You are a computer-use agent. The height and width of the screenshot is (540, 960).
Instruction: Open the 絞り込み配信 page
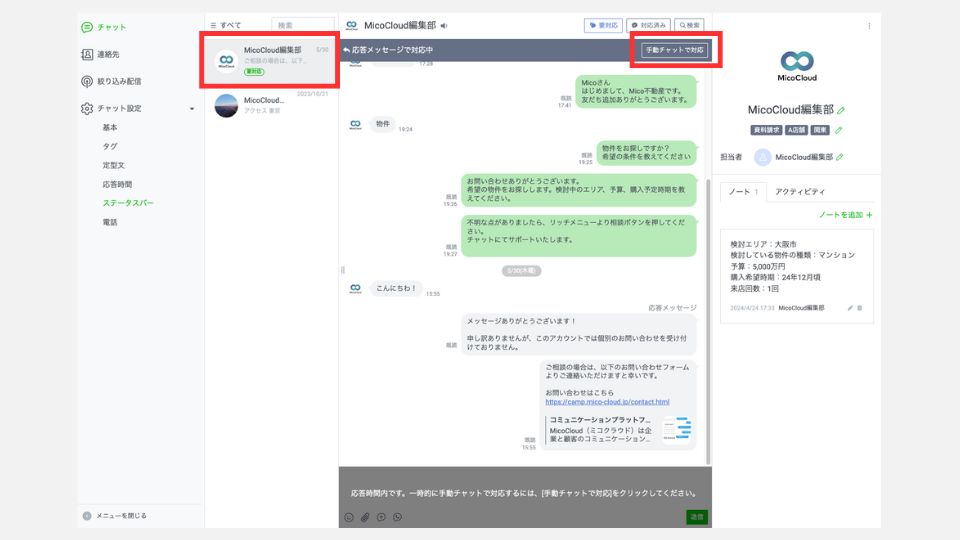(111, 81)
